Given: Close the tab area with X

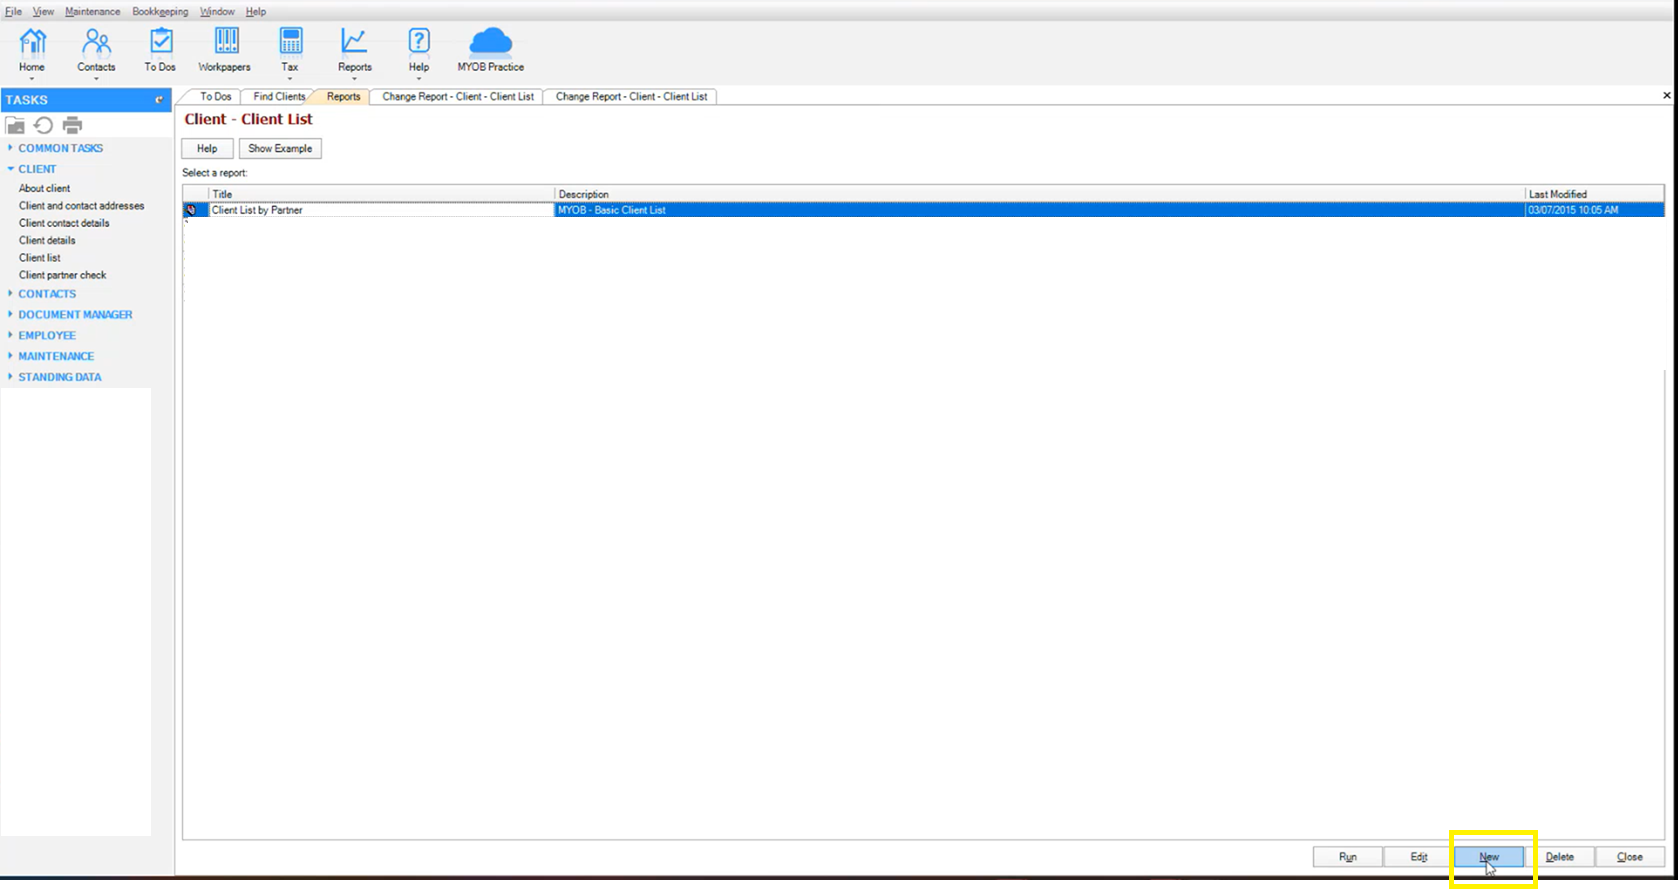Looking at the screenshot, I should point(1667,96).
